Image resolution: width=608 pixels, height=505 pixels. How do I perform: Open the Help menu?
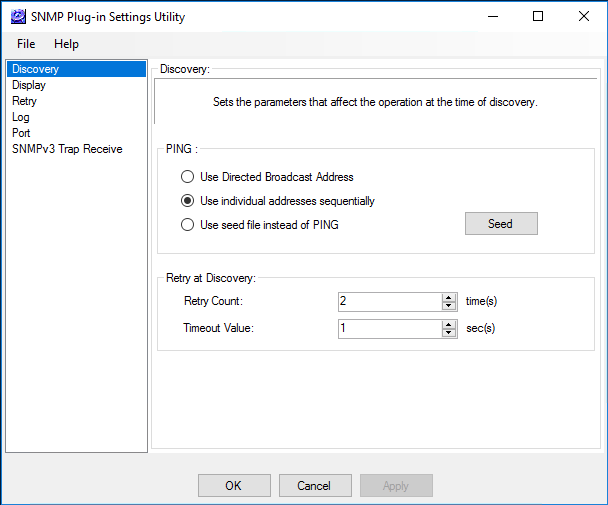(66, 44)
